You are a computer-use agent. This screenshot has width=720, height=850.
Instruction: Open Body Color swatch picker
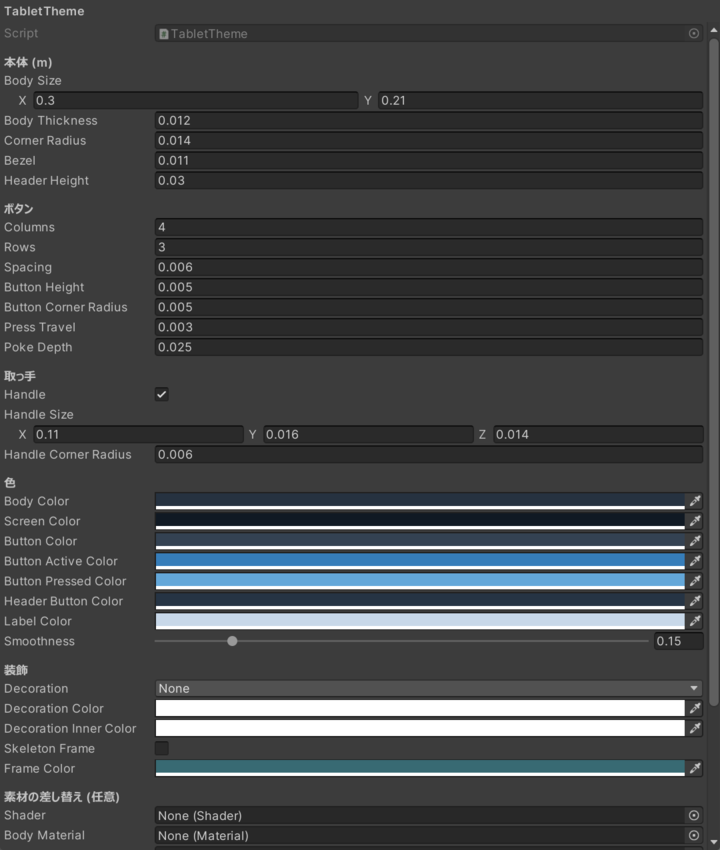point(420,501)
